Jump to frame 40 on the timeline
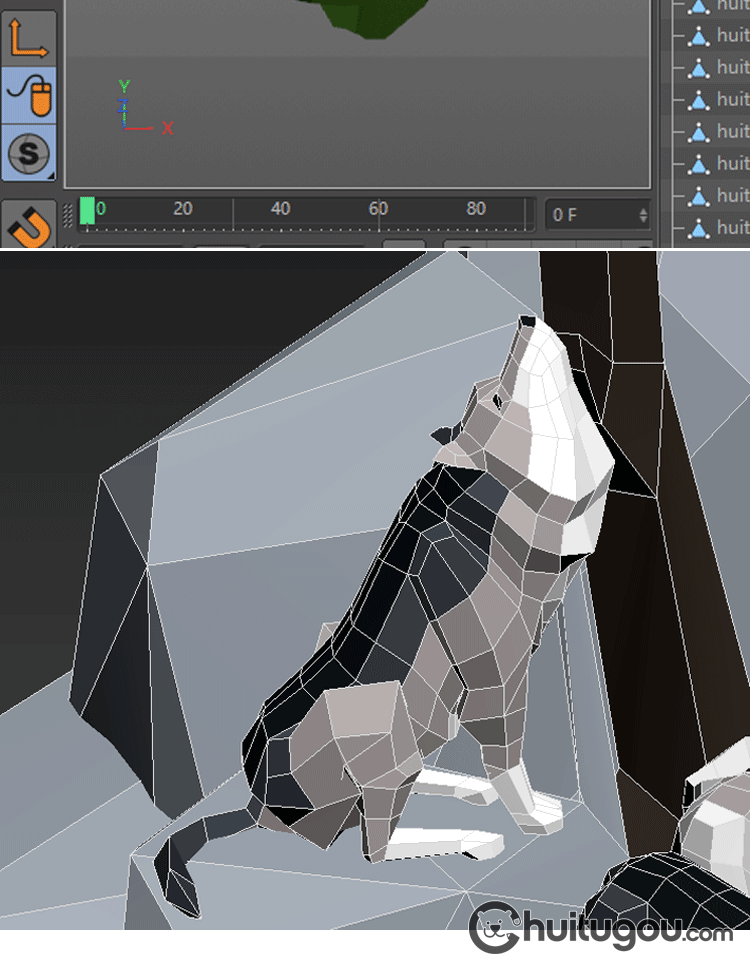 click(281, 209)
